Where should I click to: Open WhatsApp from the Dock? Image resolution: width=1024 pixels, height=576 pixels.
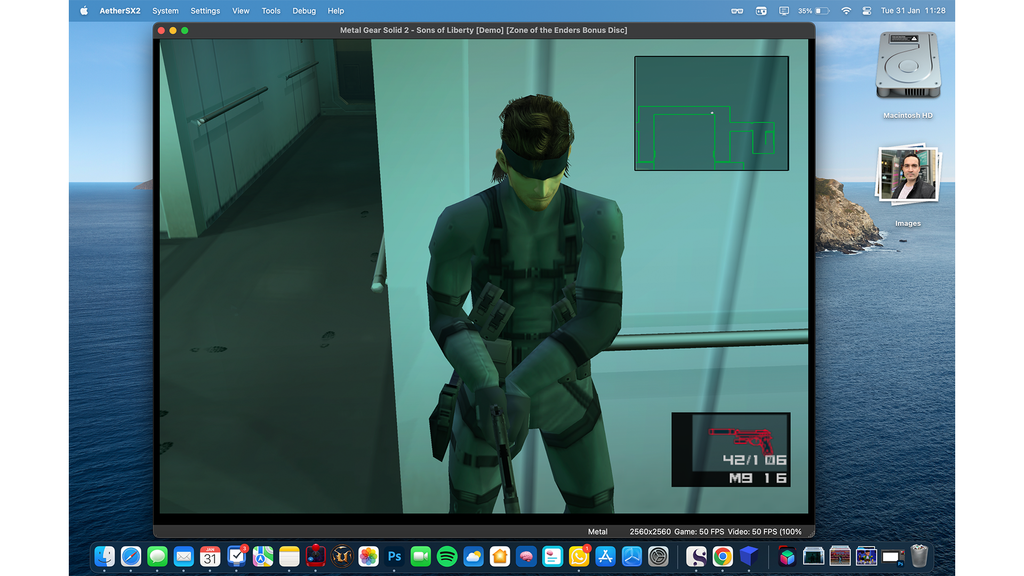tap(577, 557)
